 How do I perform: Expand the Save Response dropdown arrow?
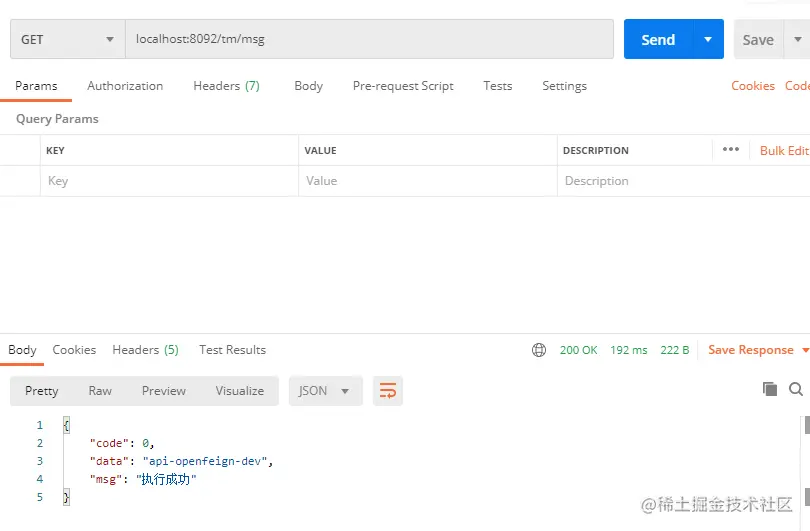(x=805, y=350)
